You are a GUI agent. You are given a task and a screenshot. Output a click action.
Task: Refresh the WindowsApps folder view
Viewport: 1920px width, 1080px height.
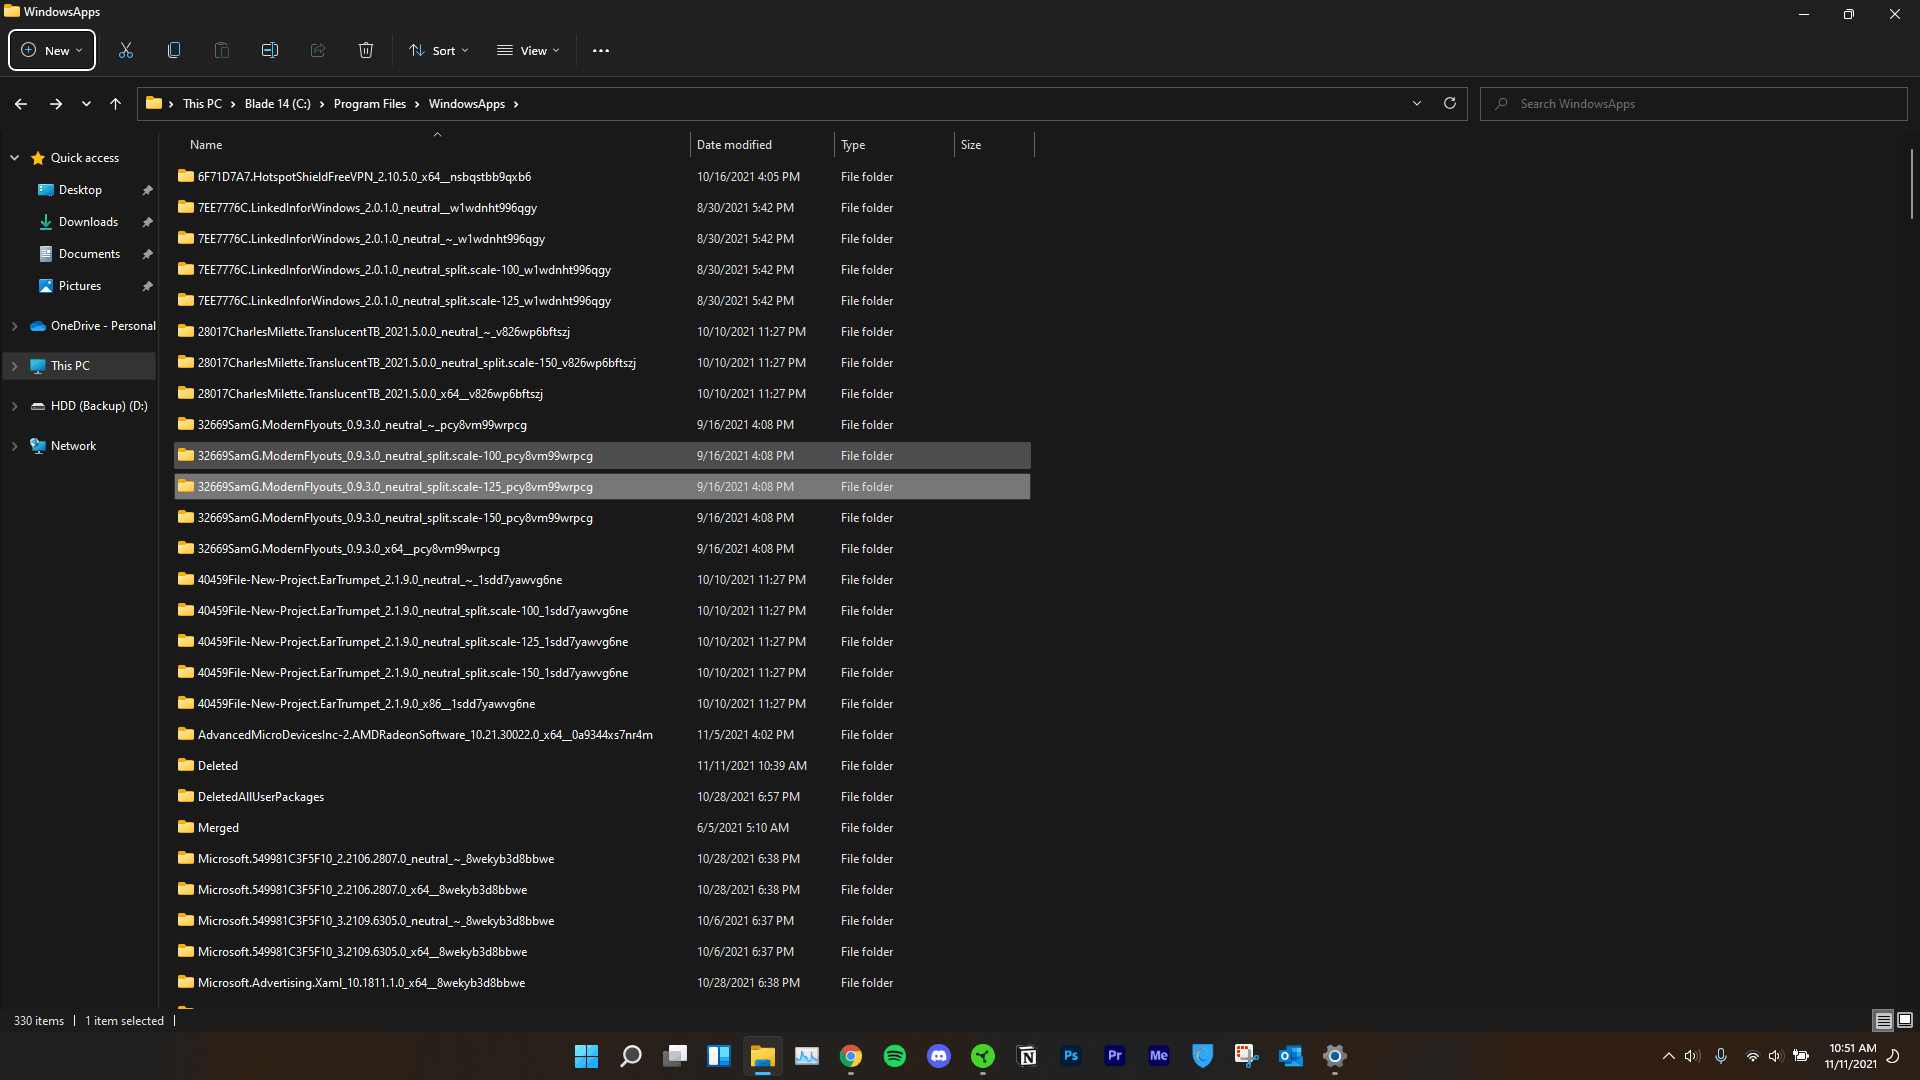[x=1450, y=104]
